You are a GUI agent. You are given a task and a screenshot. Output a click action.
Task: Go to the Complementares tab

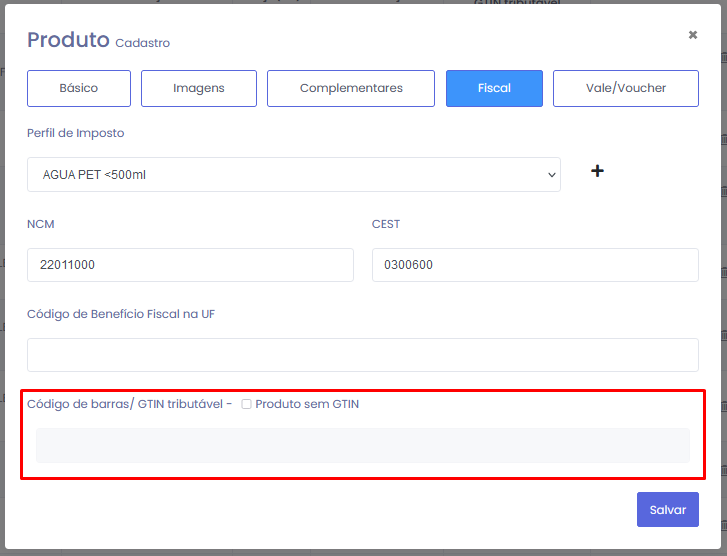351,88
